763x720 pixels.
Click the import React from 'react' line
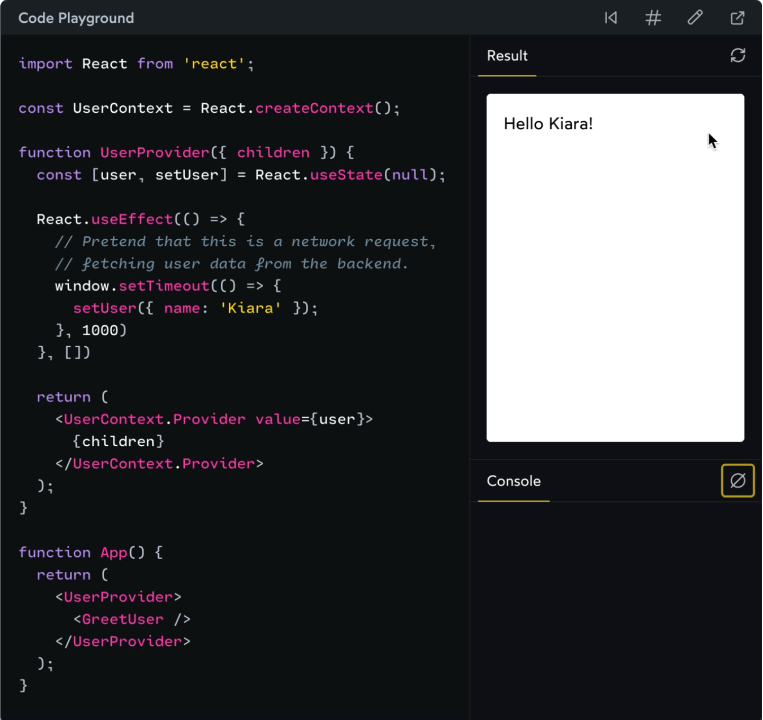click(136, 64)
